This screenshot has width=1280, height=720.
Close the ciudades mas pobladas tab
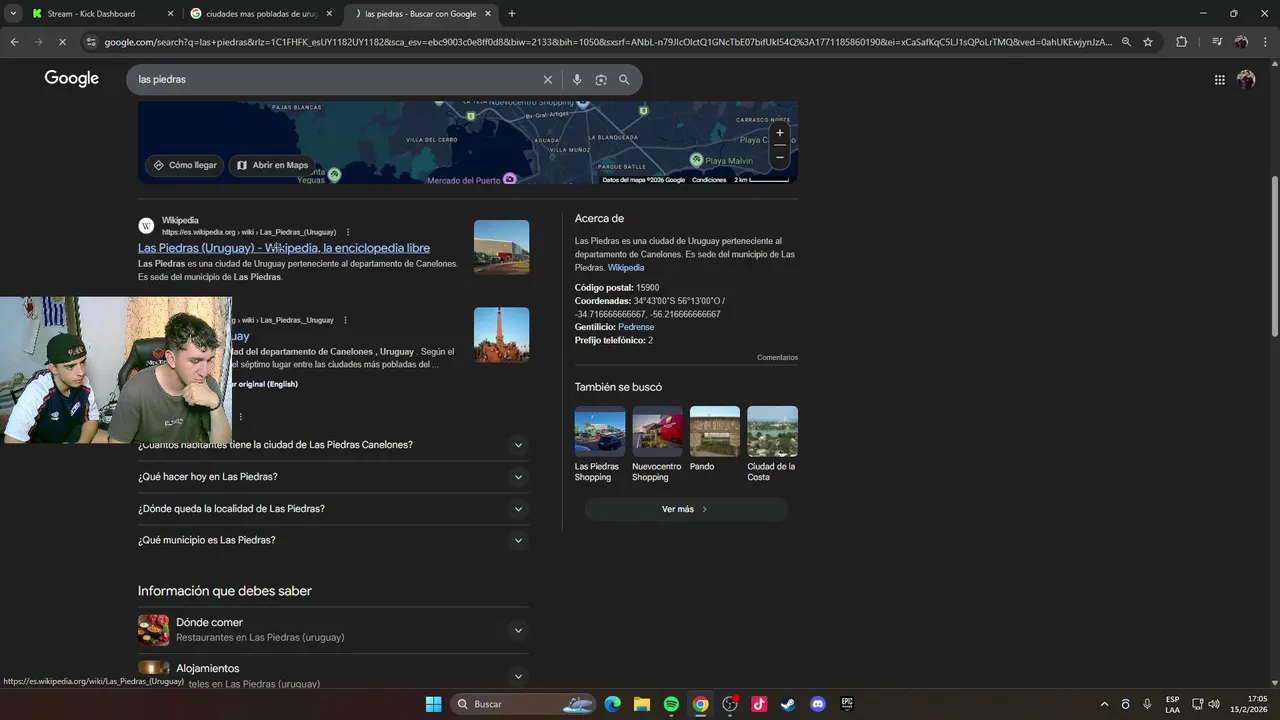[329, 14]
